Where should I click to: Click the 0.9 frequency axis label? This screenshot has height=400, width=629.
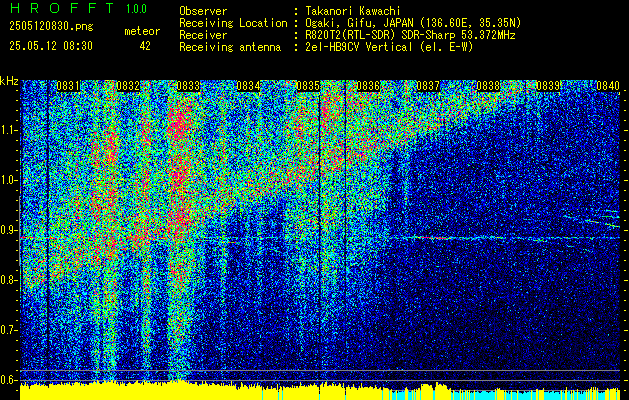[8, 230]
